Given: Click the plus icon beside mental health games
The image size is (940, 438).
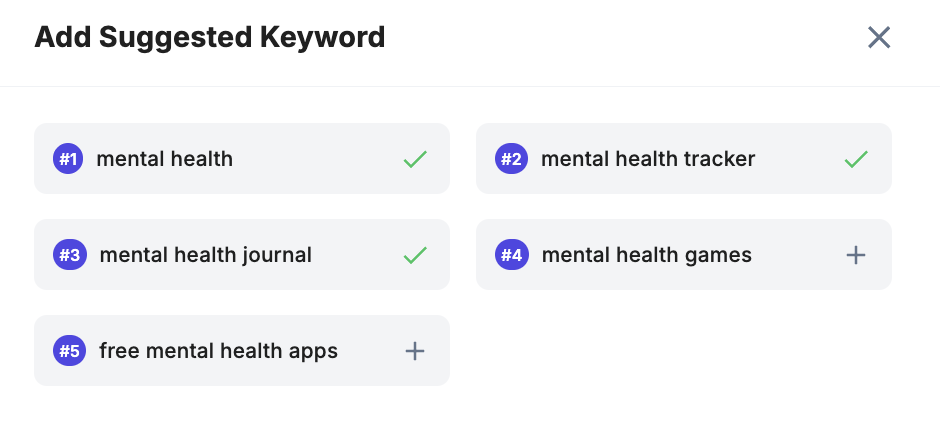Looking at the screenshot, I should tap(855, 255).
